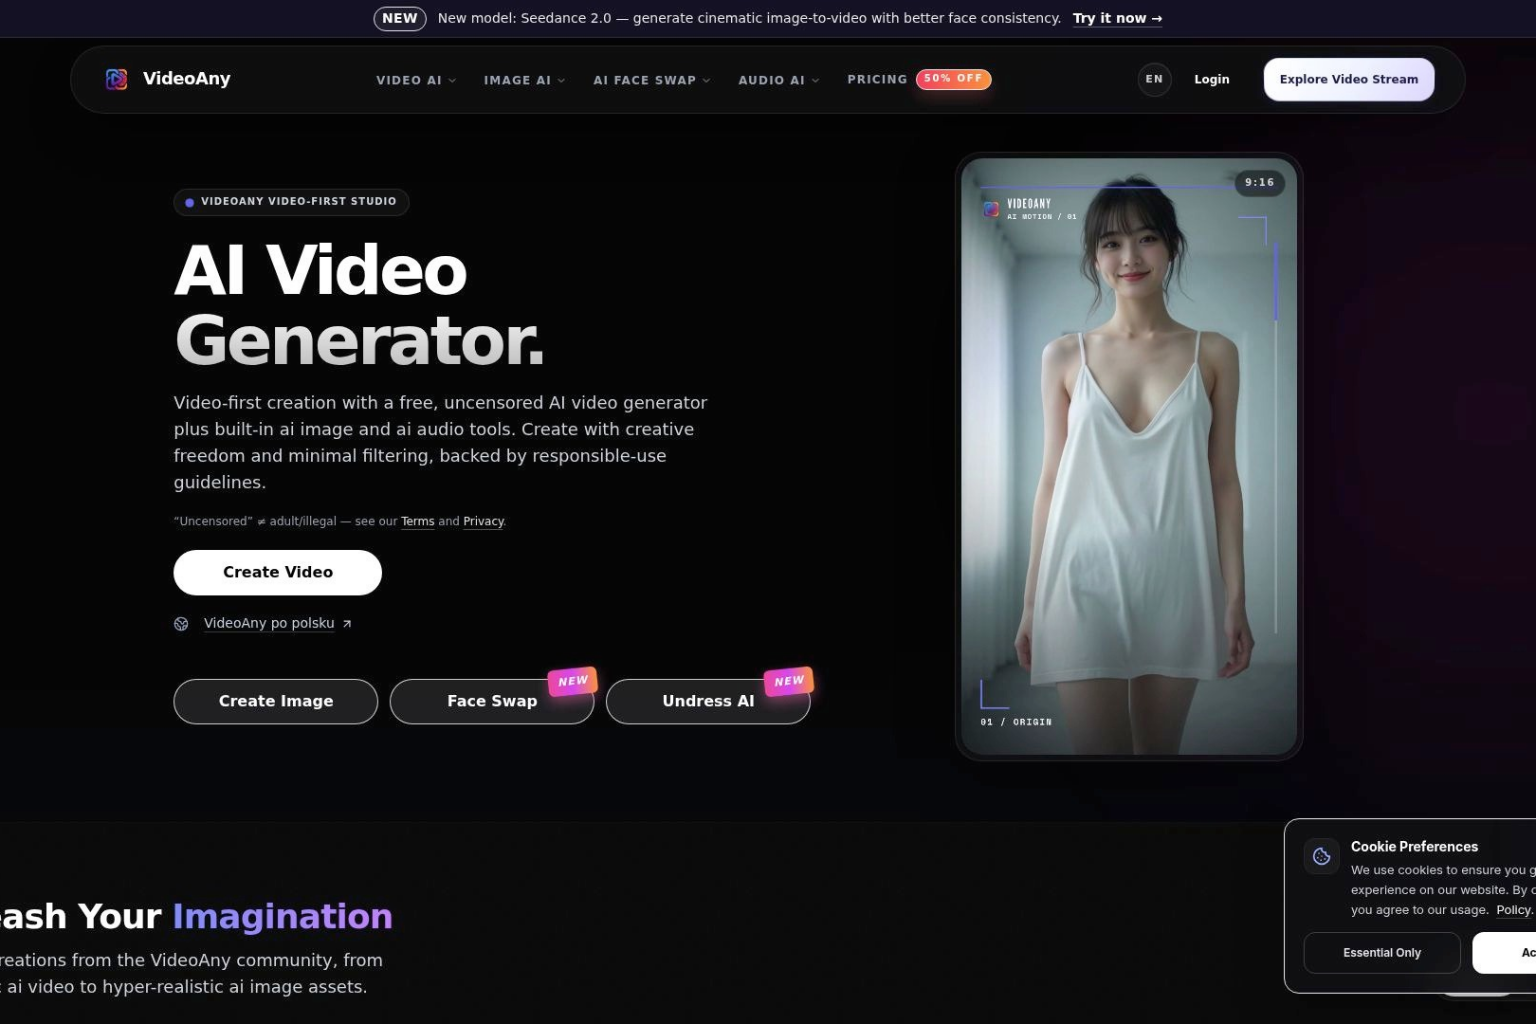Click the Seedance 2.0 announcement text

pyautogui.click(x=749, y=18)
